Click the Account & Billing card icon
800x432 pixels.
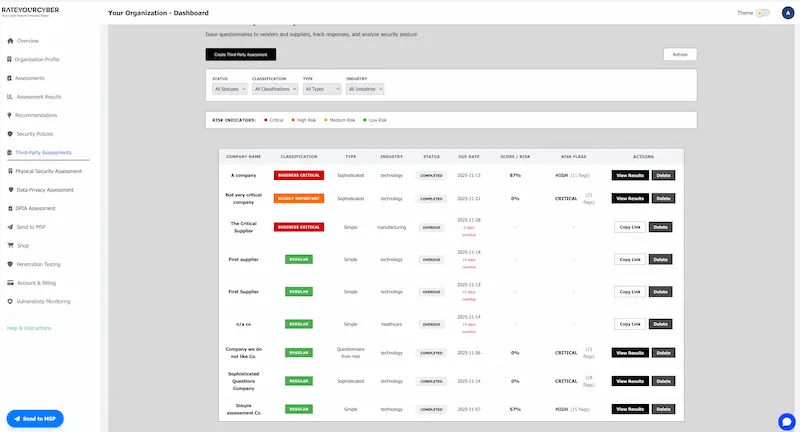point(10,282)
